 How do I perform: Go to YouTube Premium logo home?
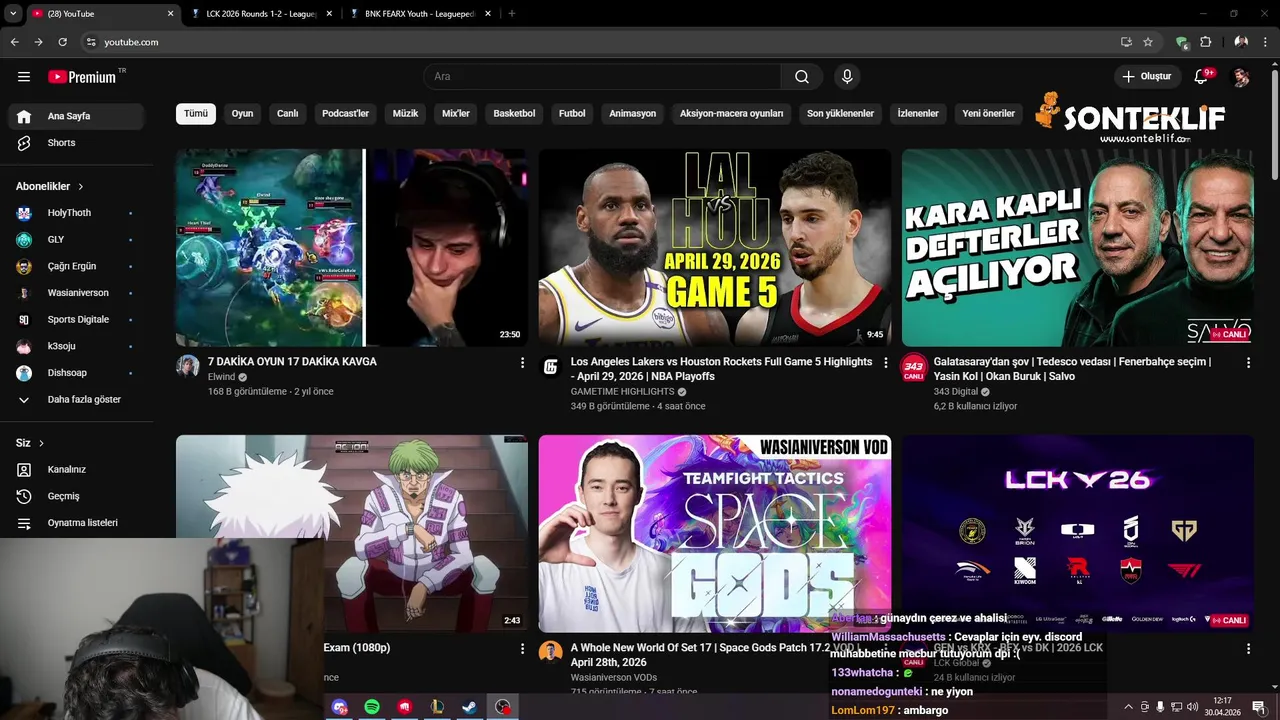click(x=82, y=77)
